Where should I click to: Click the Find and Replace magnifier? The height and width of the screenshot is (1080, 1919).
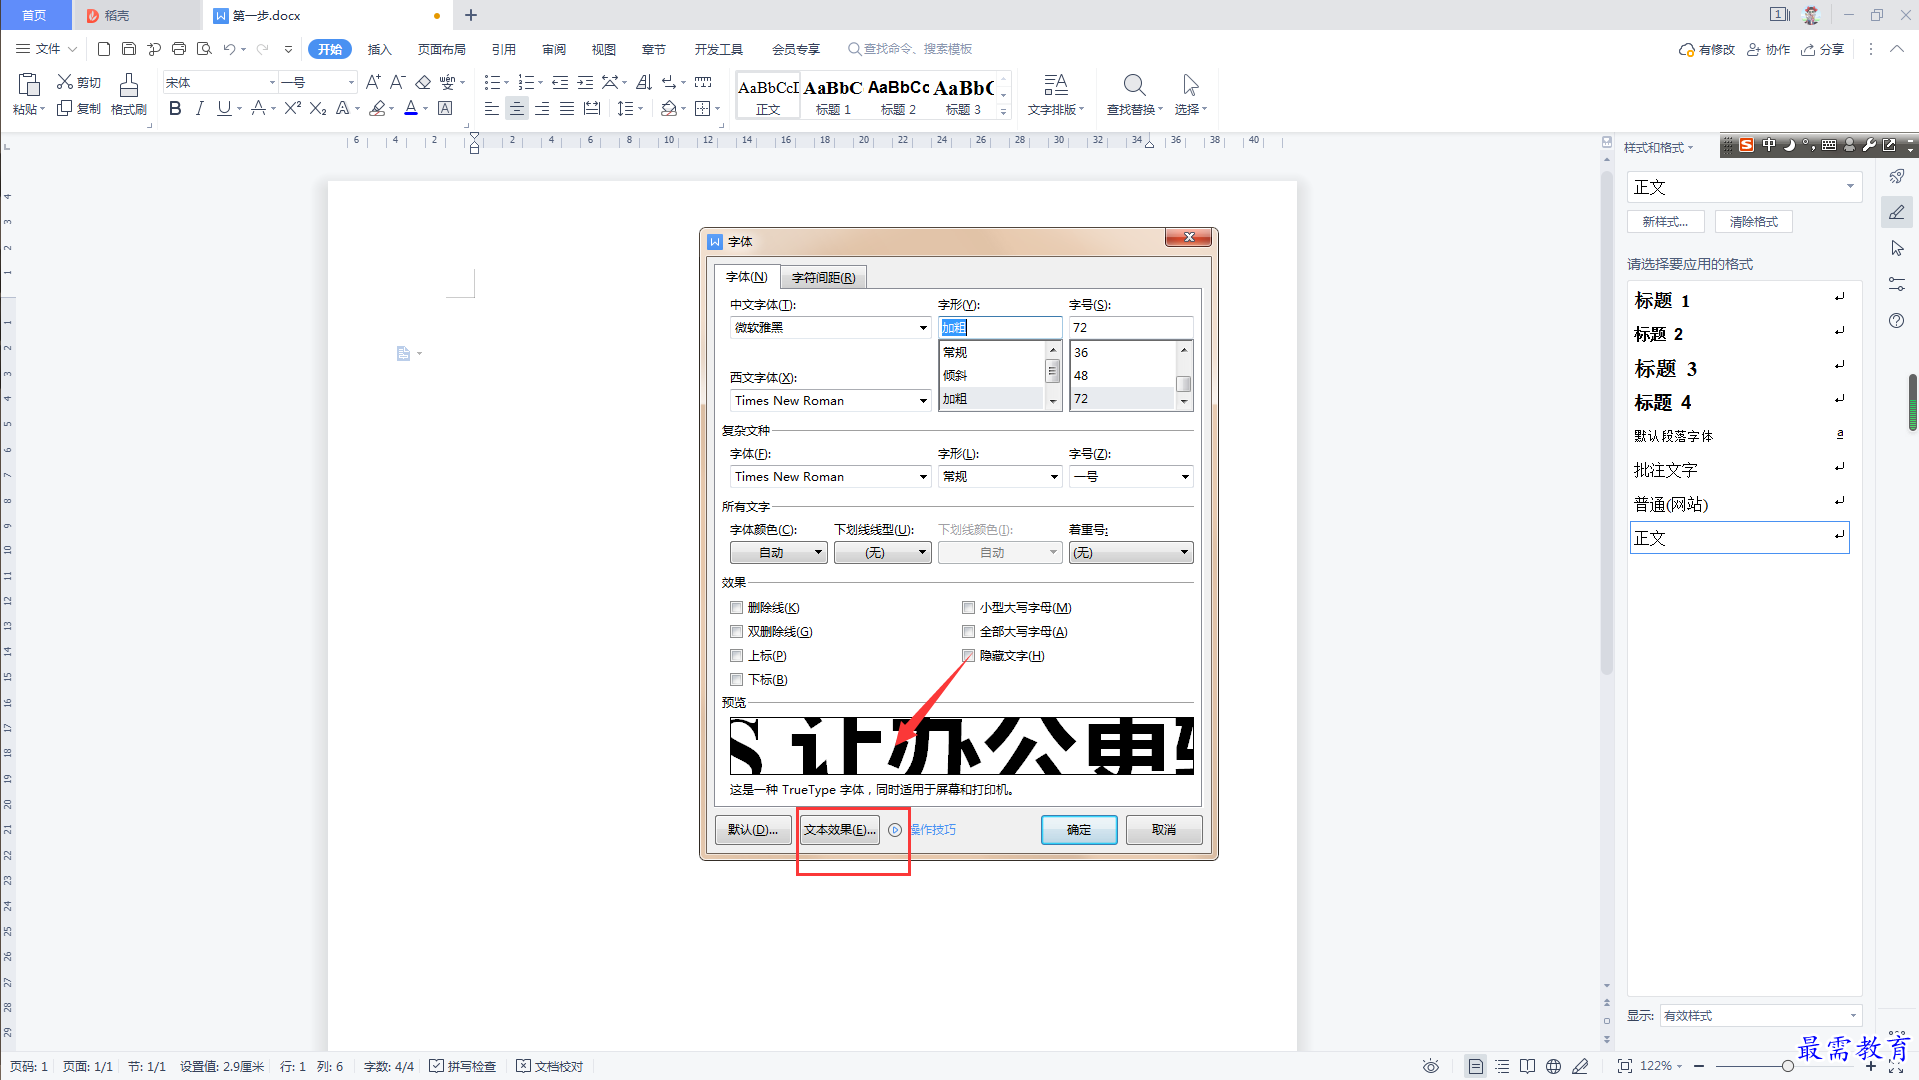coord(1133,85)
